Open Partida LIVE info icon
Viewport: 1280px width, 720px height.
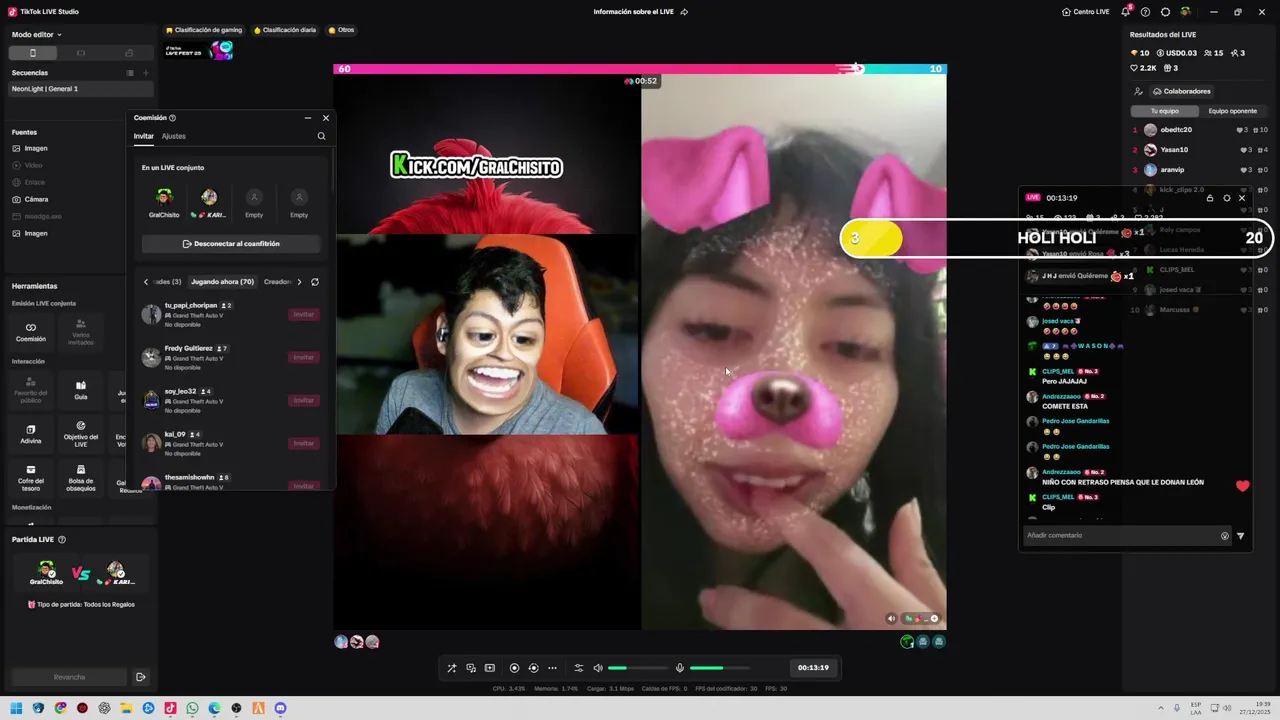tap(62, 540)
